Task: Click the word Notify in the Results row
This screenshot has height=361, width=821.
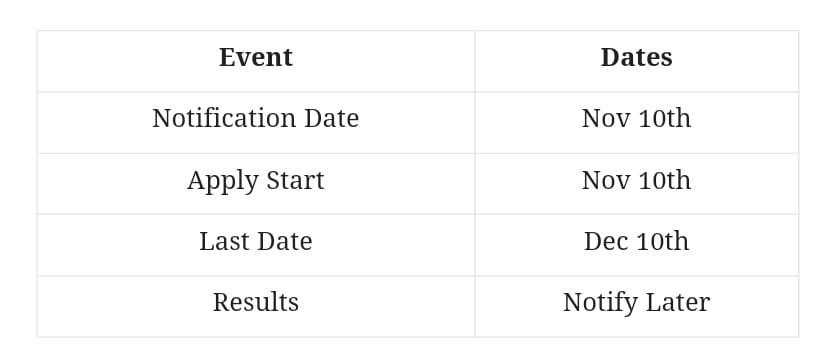Action: 600,303
